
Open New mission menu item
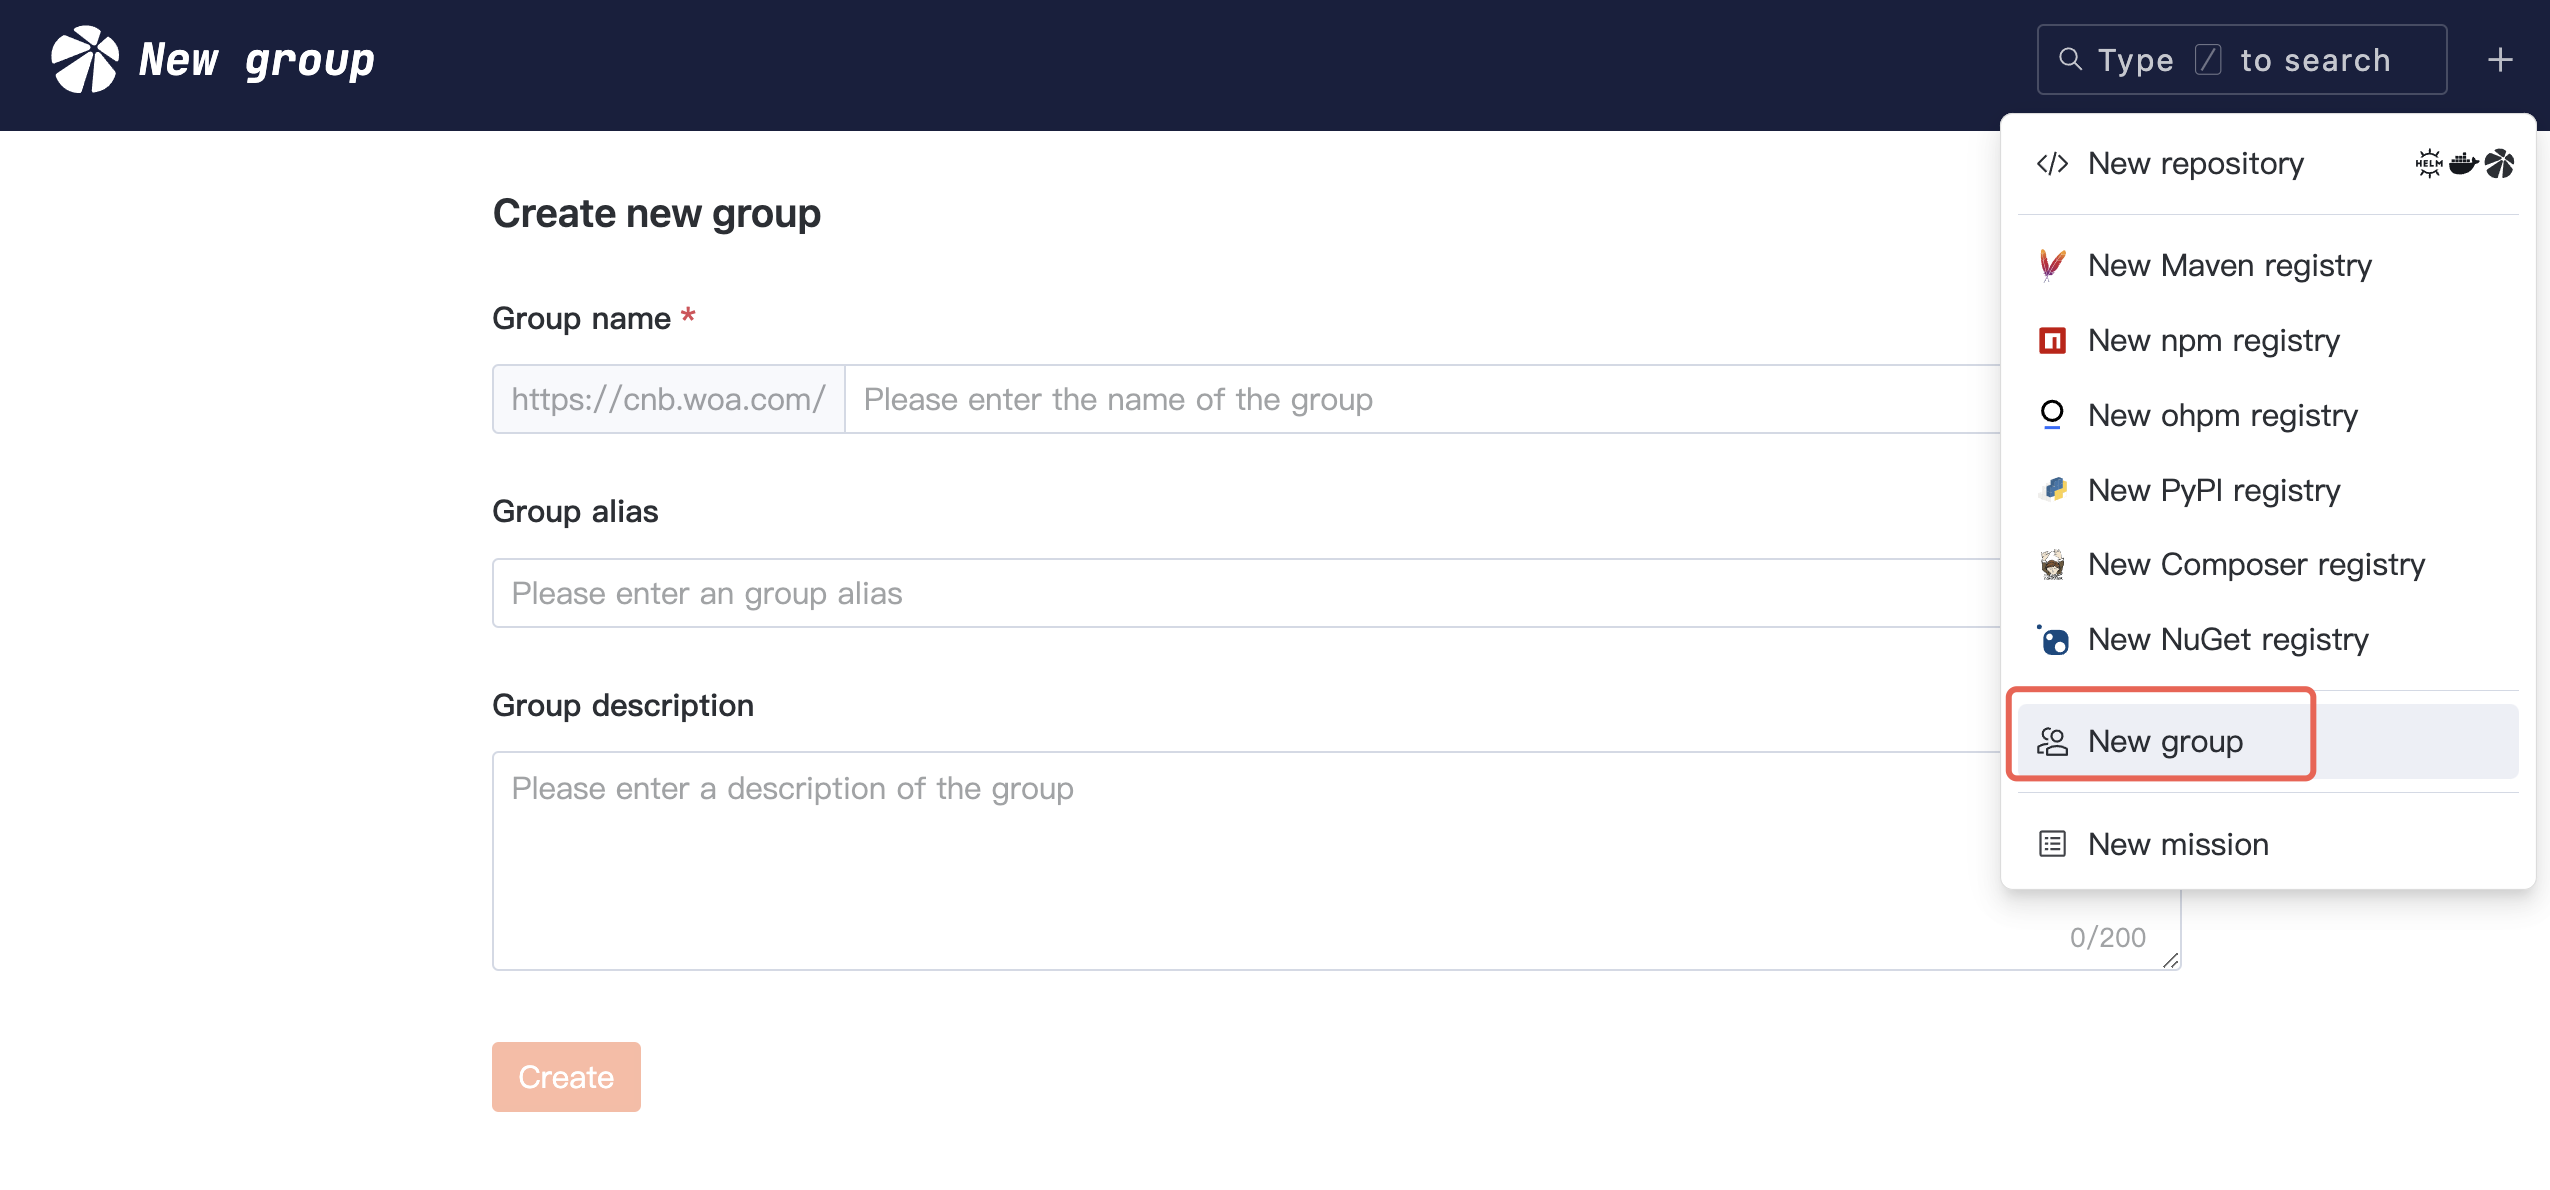click(x=2178, y=845)
